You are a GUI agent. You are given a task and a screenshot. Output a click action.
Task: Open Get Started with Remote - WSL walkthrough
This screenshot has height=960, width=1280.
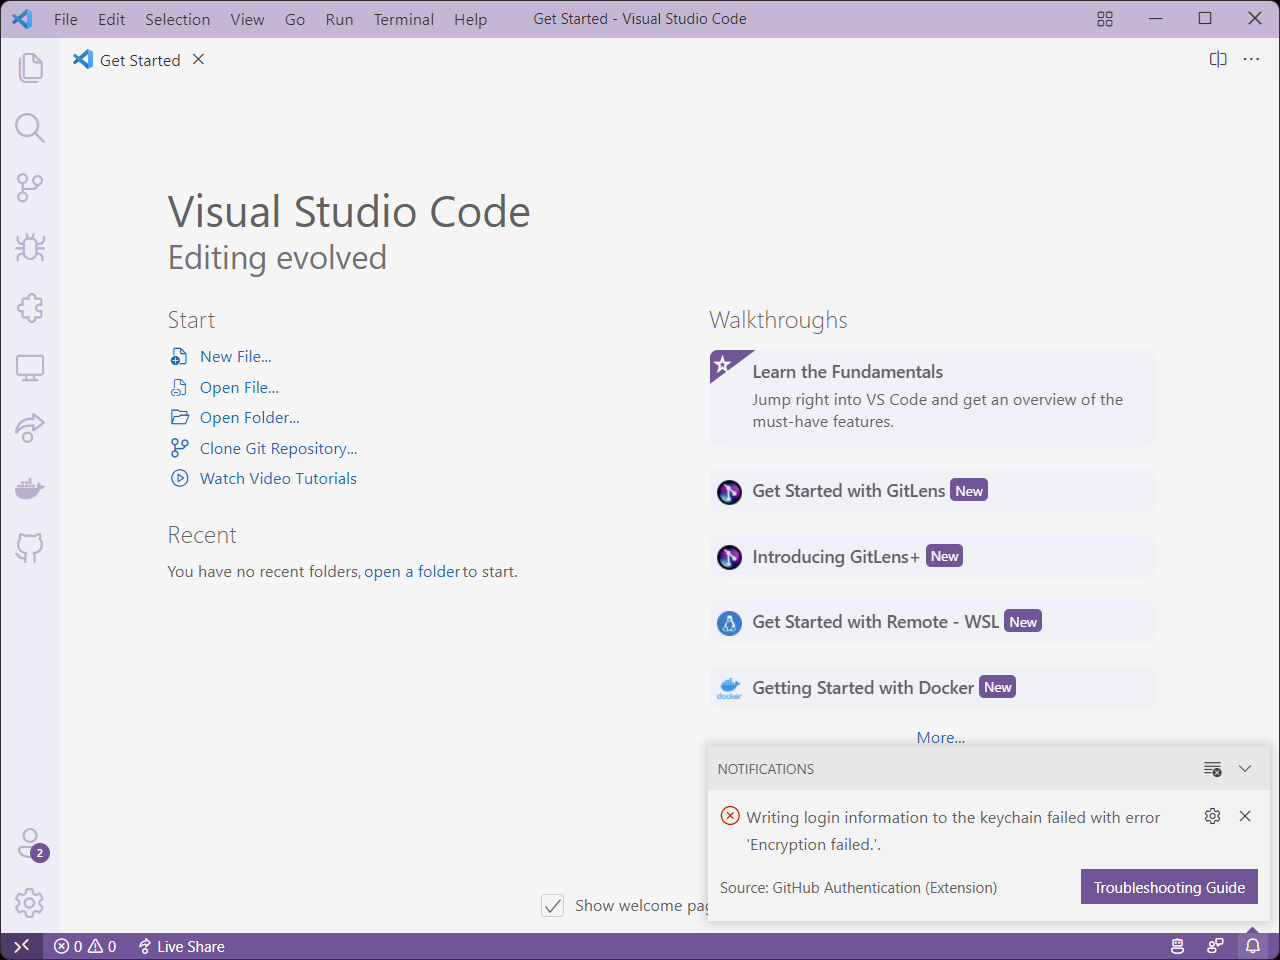click(932, 622)
